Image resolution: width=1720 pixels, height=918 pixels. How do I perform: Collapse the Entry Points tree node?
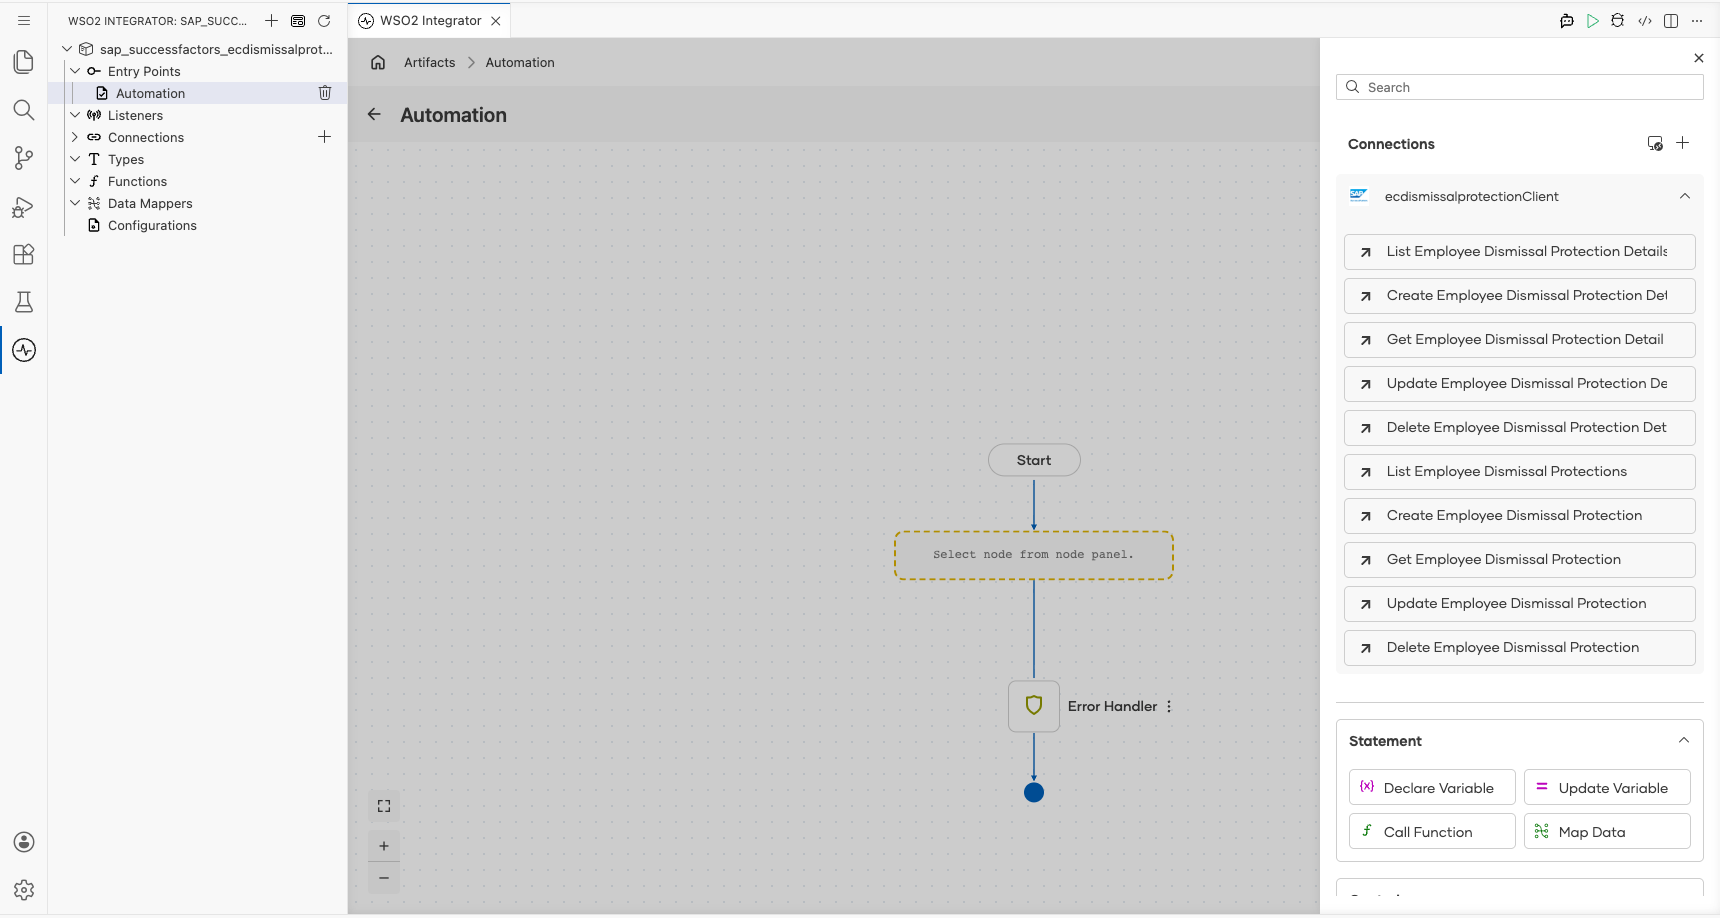pyautogui.click(x=75, y=71)
